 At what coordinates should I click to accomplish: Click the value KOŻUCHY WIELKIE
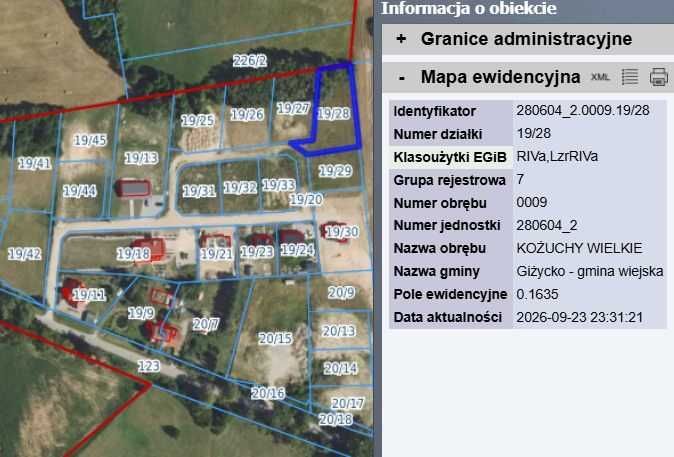[579, 248]
